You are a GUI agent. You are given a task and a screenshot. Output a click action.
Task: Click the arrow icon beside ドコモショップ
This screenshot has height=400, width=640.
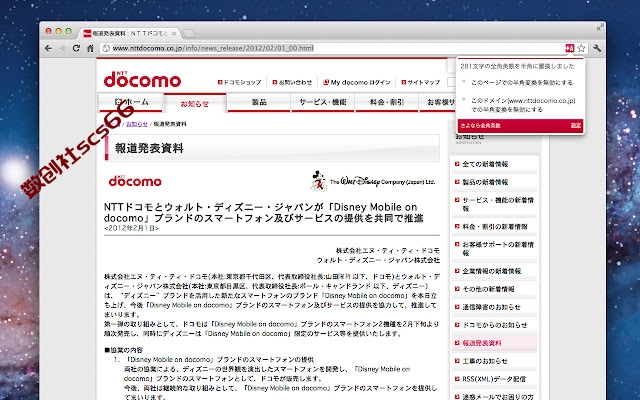pyautogui.click(x=220, y=82)
